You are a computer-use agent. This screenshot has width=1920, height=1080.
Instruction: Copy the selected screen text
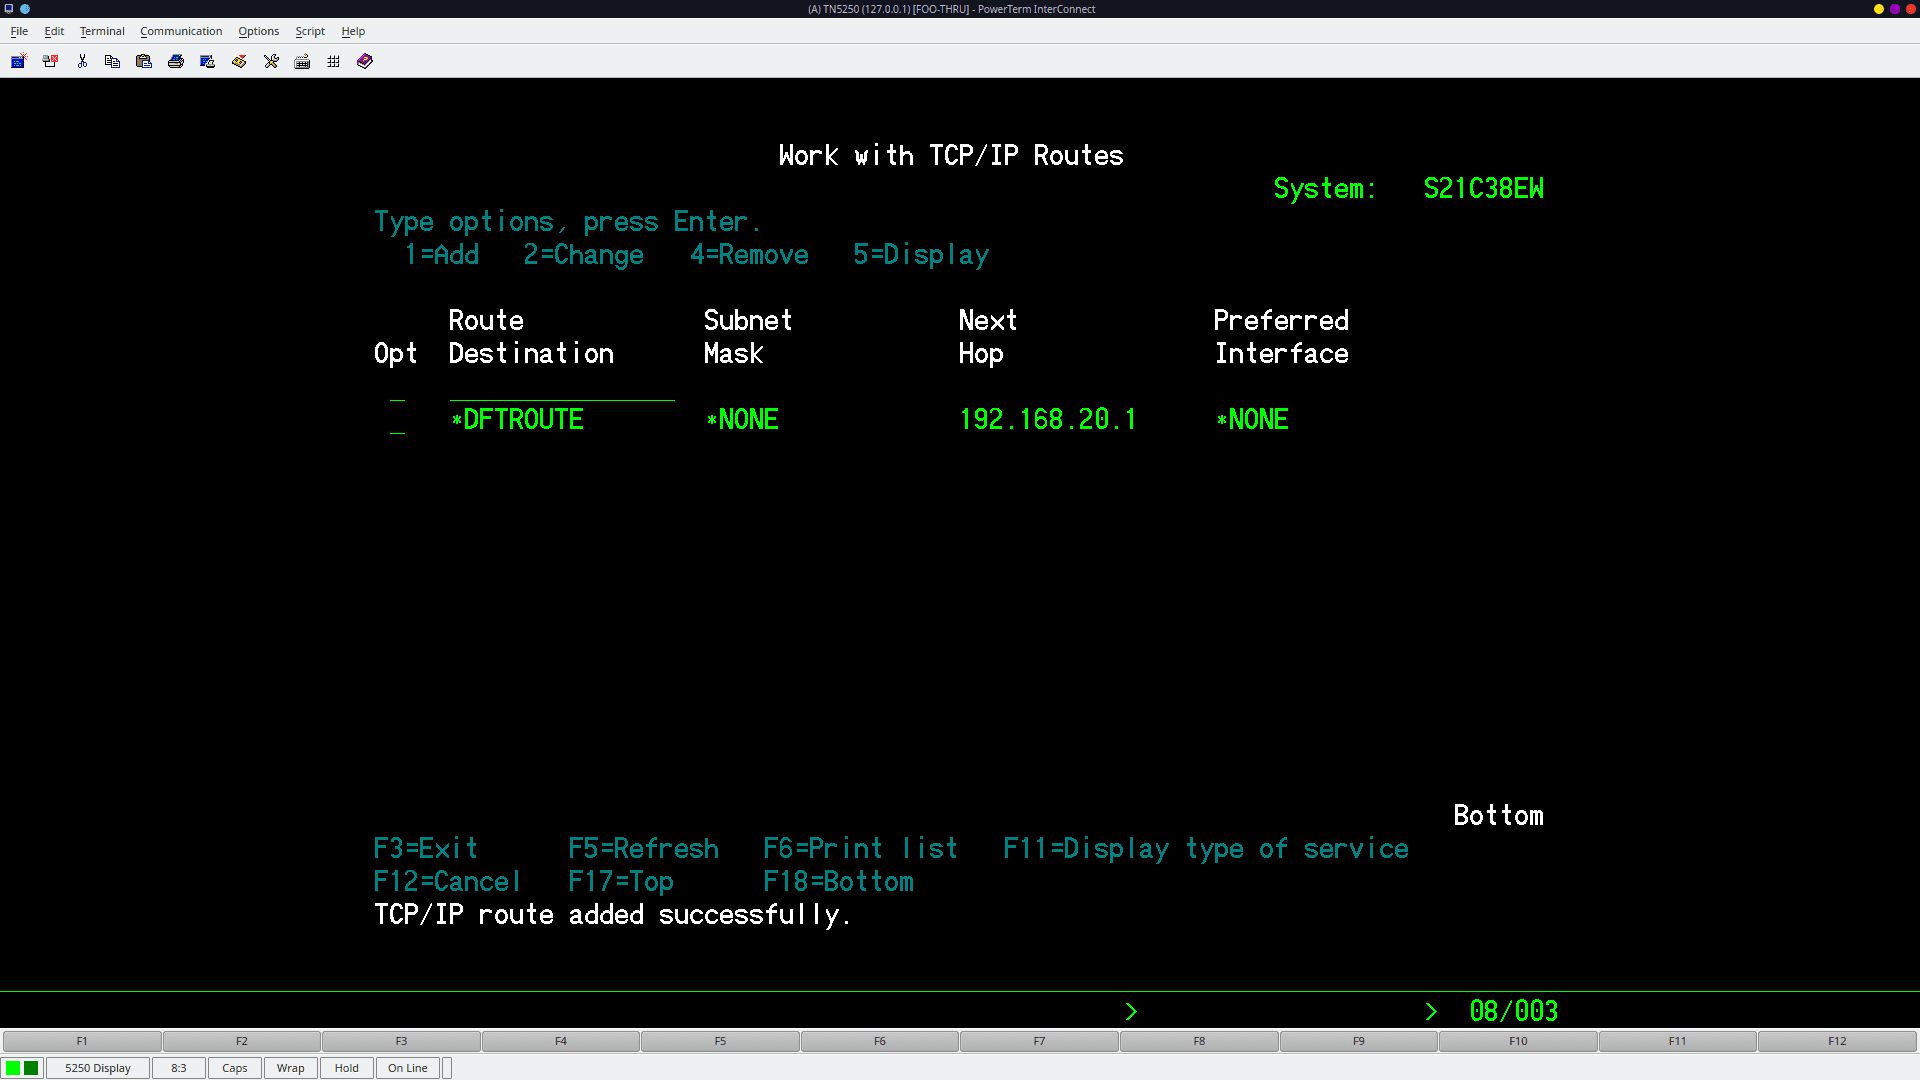[x=112, y=61]
